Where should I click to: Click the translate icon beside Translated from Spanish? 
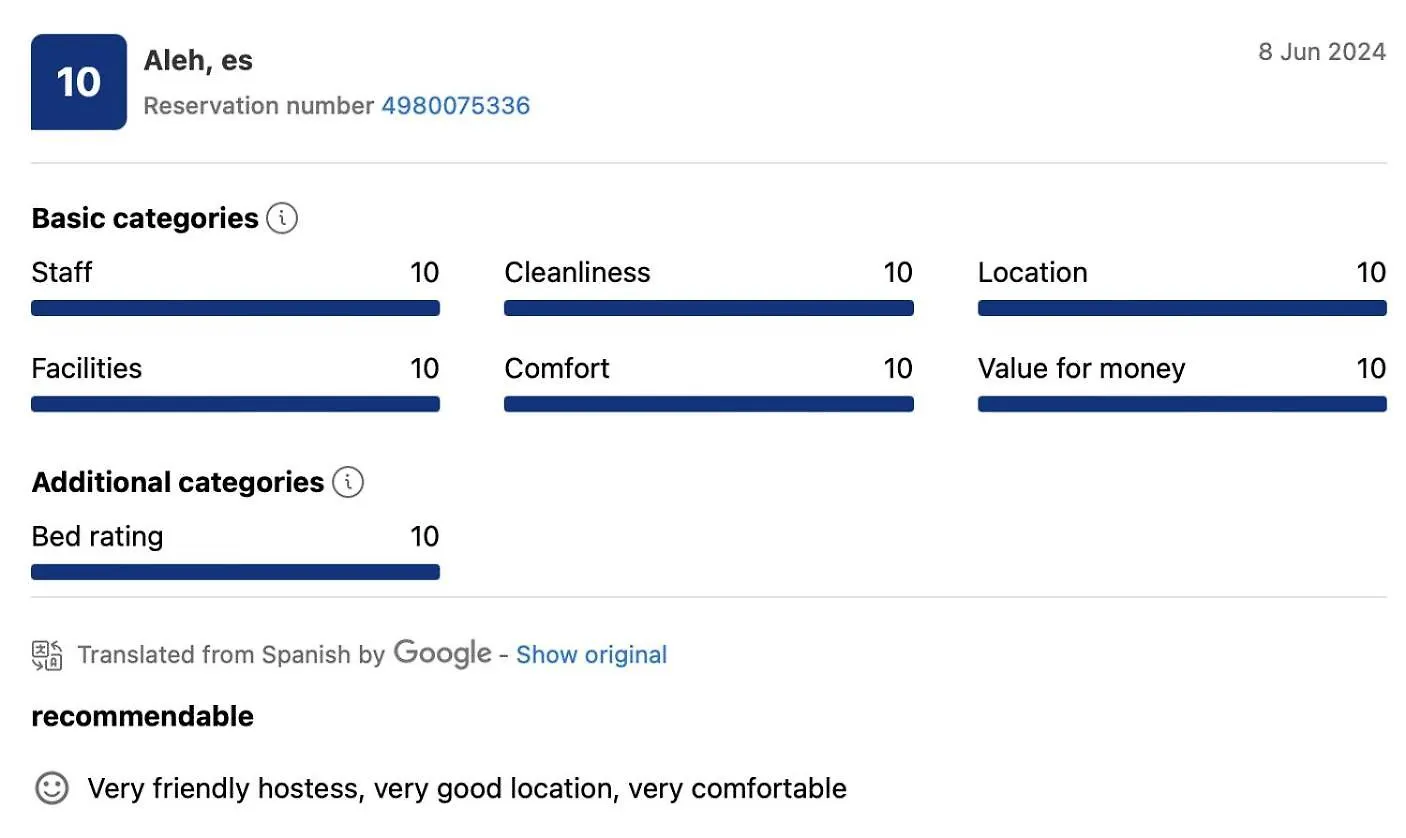tap(47, 655)
